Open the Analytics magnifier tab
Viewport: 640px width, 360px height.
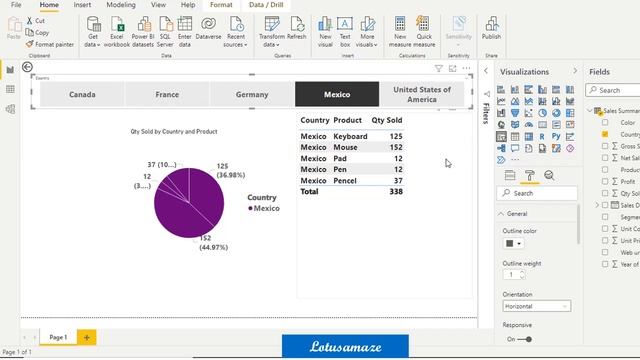549,176
